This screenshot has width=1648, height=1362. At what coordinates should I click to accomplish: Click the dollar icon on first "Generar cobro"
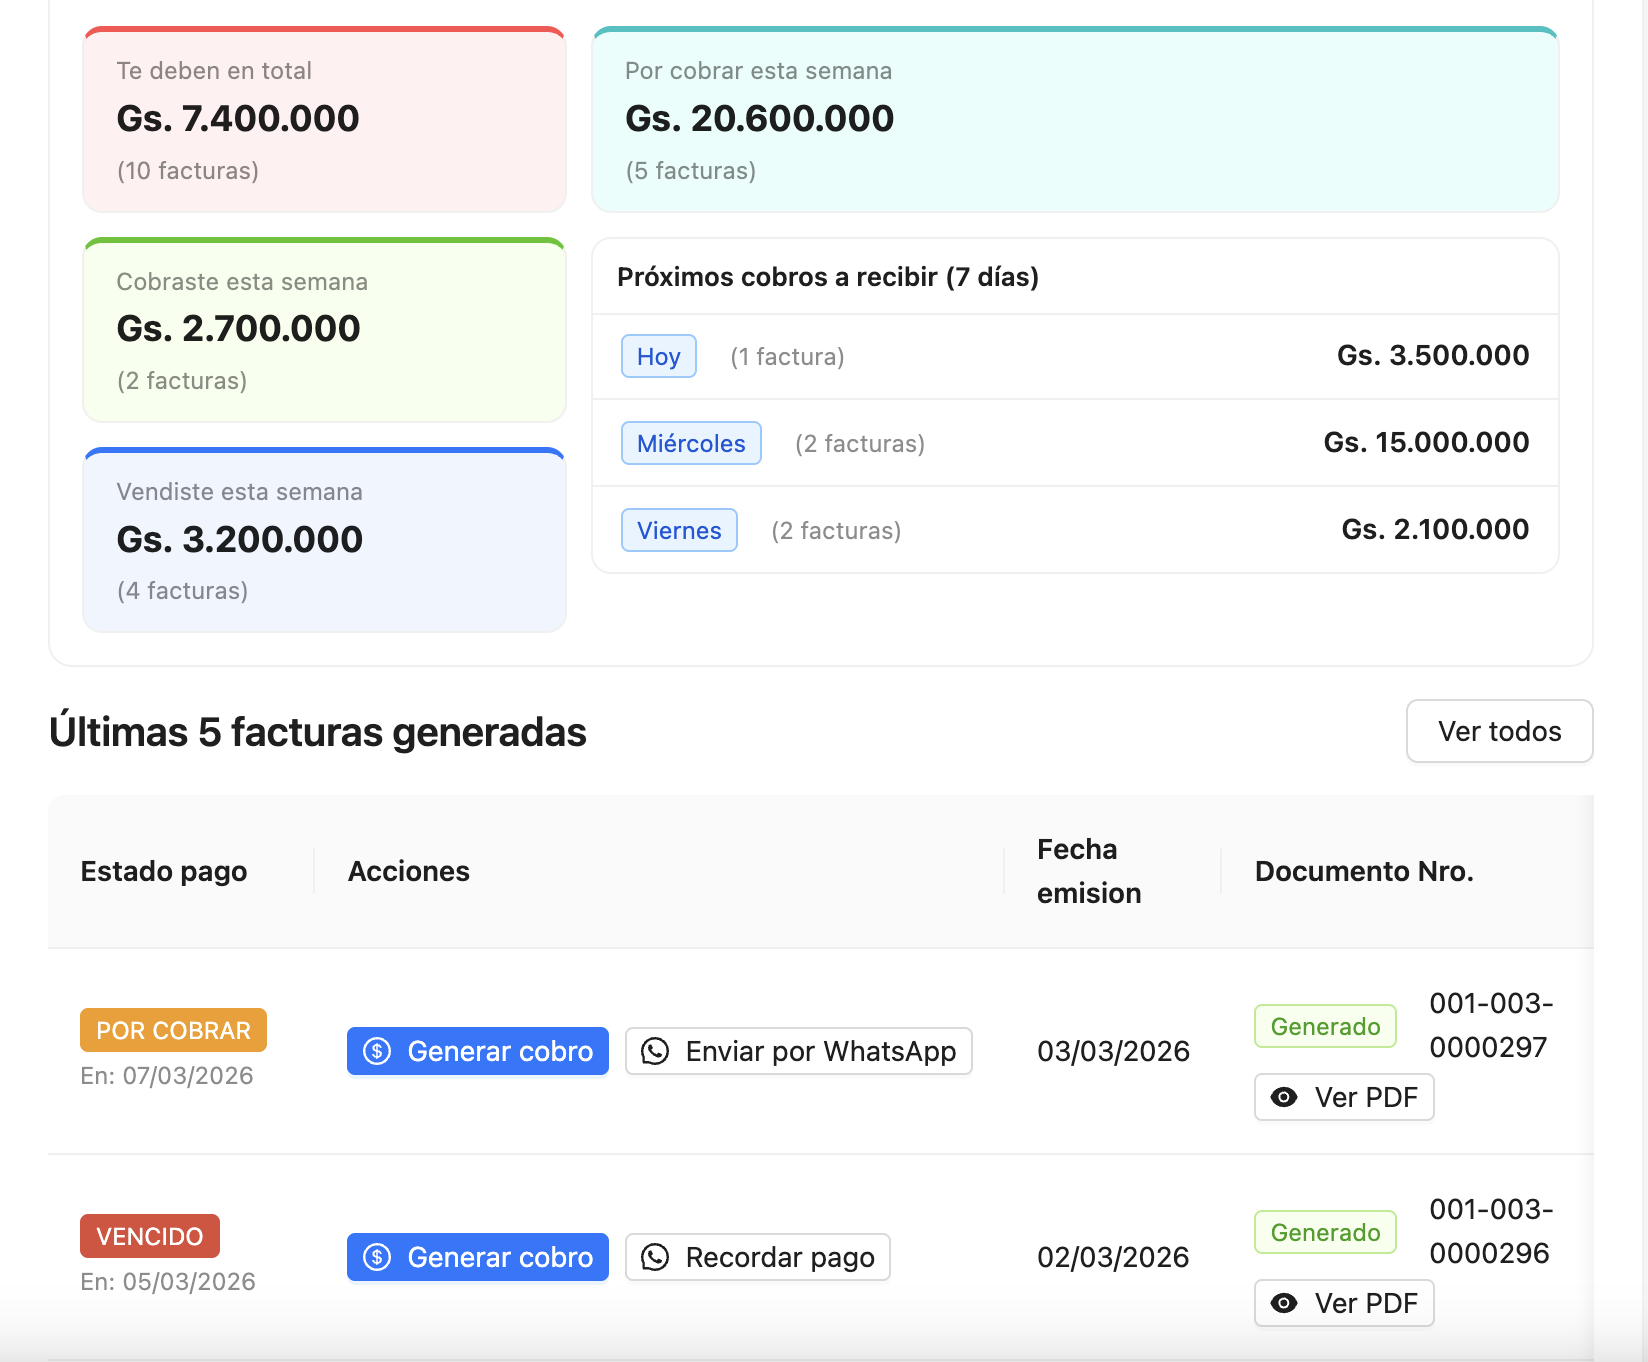pyautogui.click(x=377, y=1051)
